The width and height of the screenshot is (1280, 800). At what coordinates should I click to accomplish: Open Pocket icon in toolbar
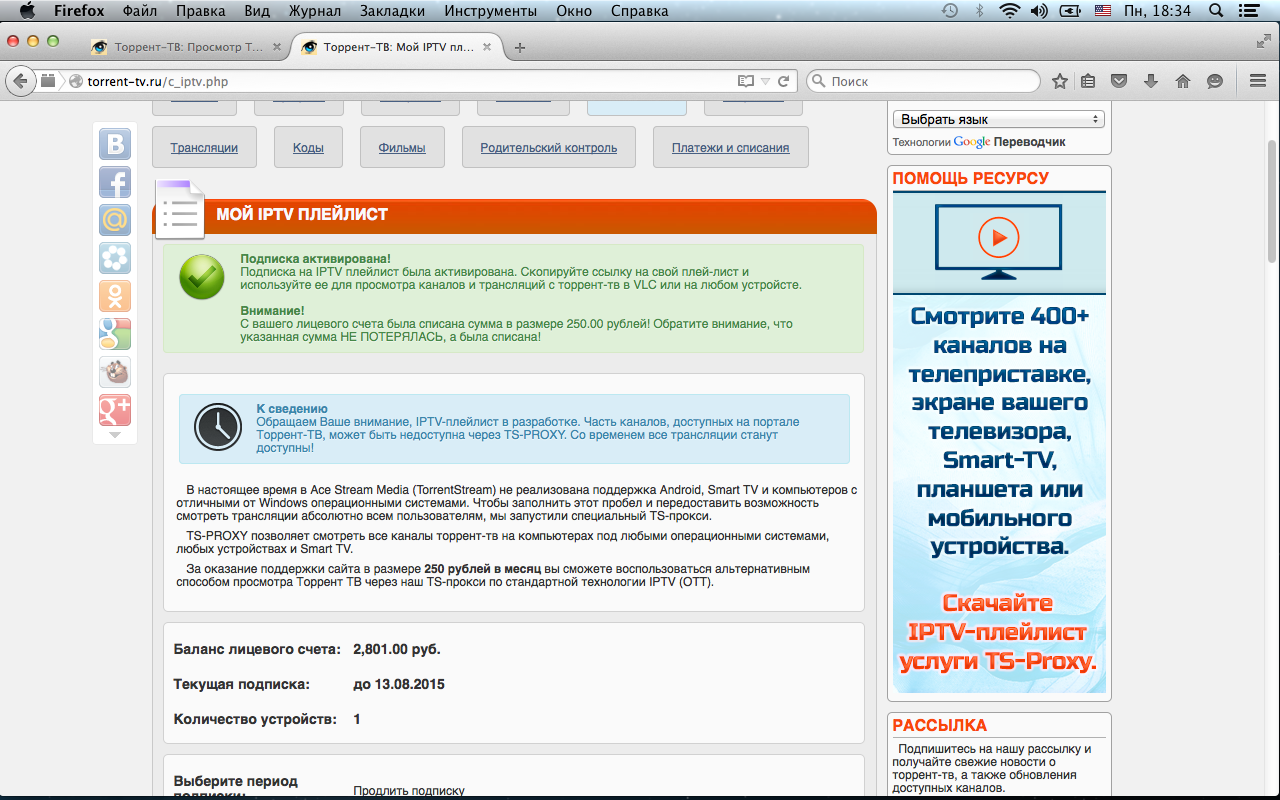[x=1120, y=81]
